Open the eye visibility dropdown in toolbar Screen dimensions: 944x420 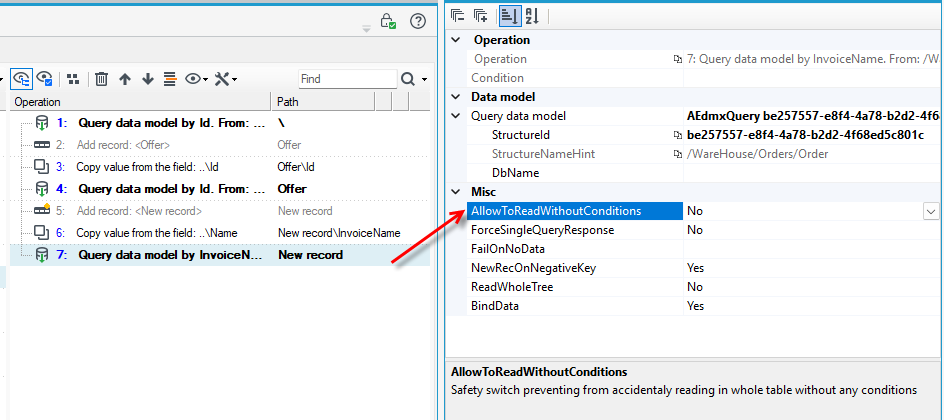pyautogui.click(x=196, y=79)
